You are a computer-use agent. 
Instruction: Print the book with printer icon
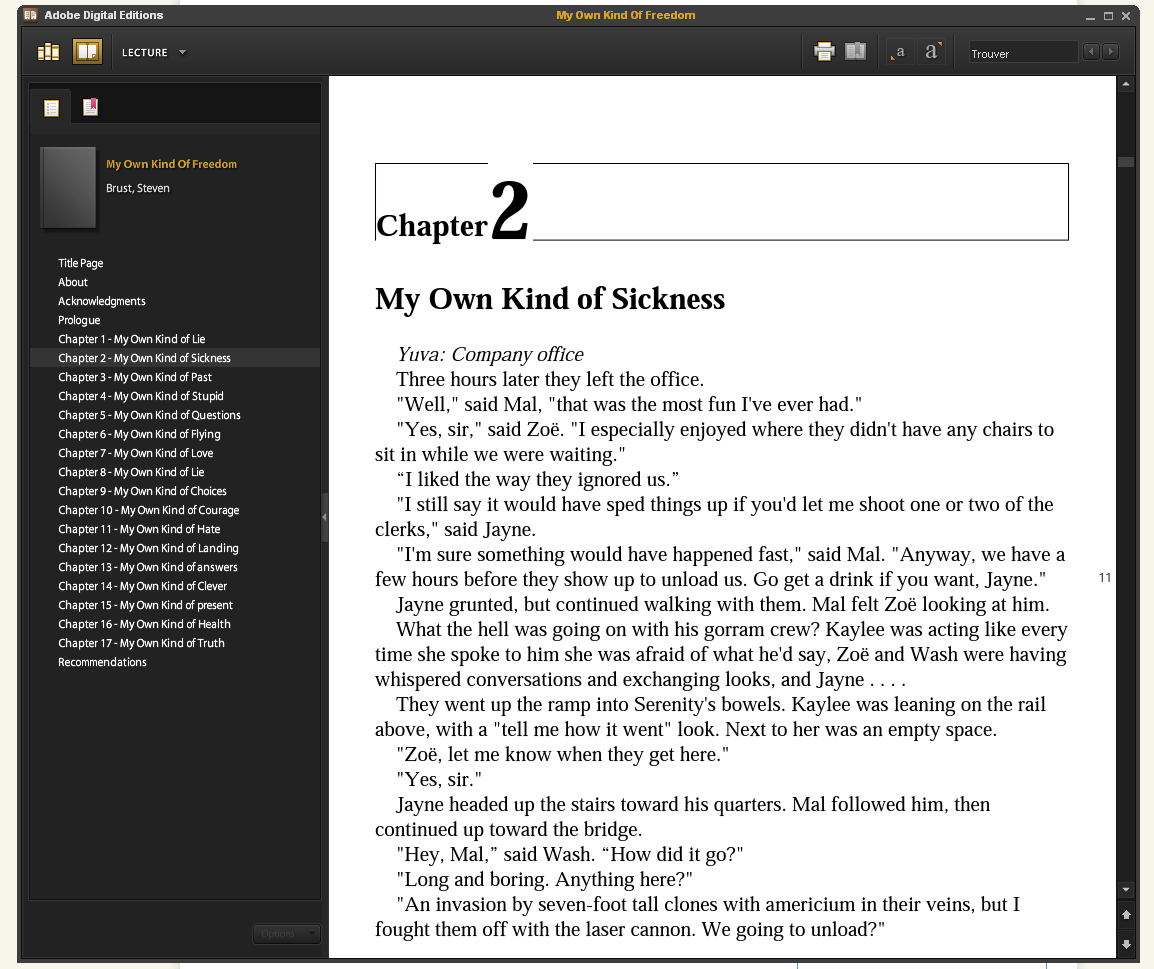824,52
